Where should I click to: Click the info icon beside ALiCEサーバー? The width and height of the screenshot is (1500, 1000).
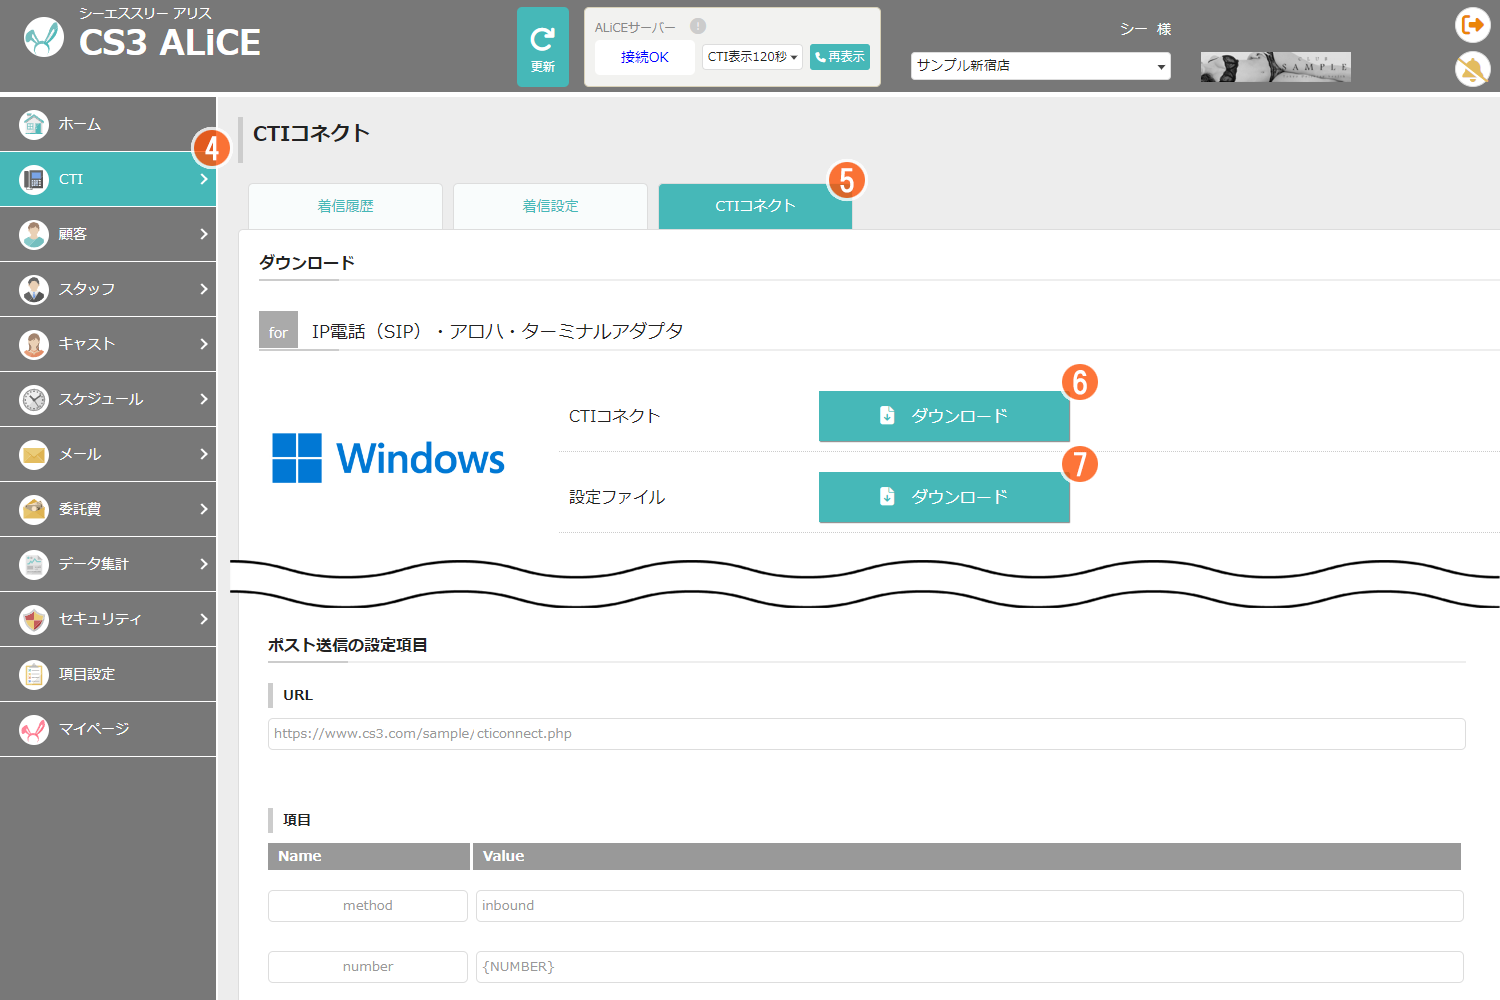pyautogui.click(x=698, y=26)
